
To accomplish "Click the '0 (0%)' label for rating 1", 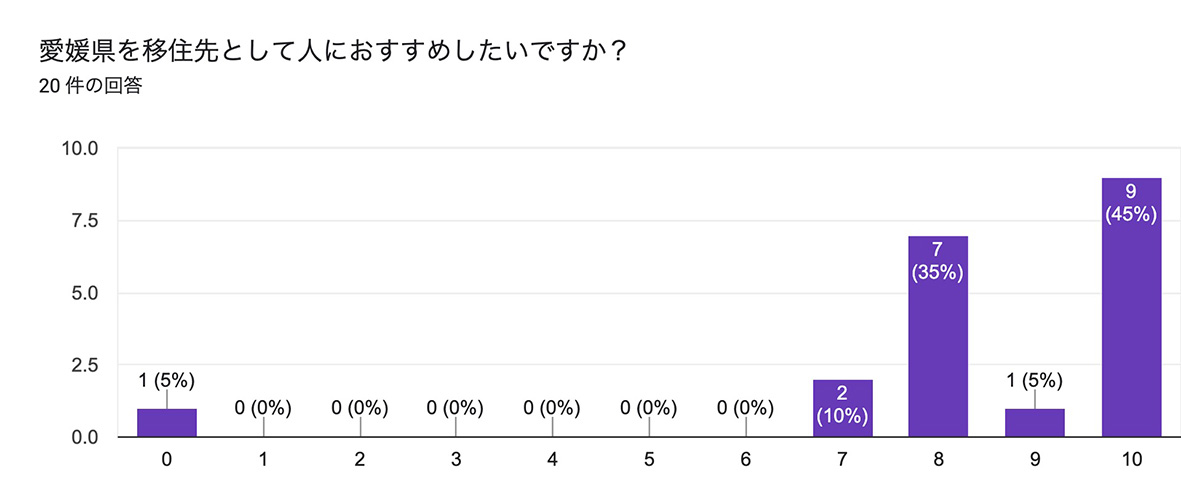I will click(263, 409).
